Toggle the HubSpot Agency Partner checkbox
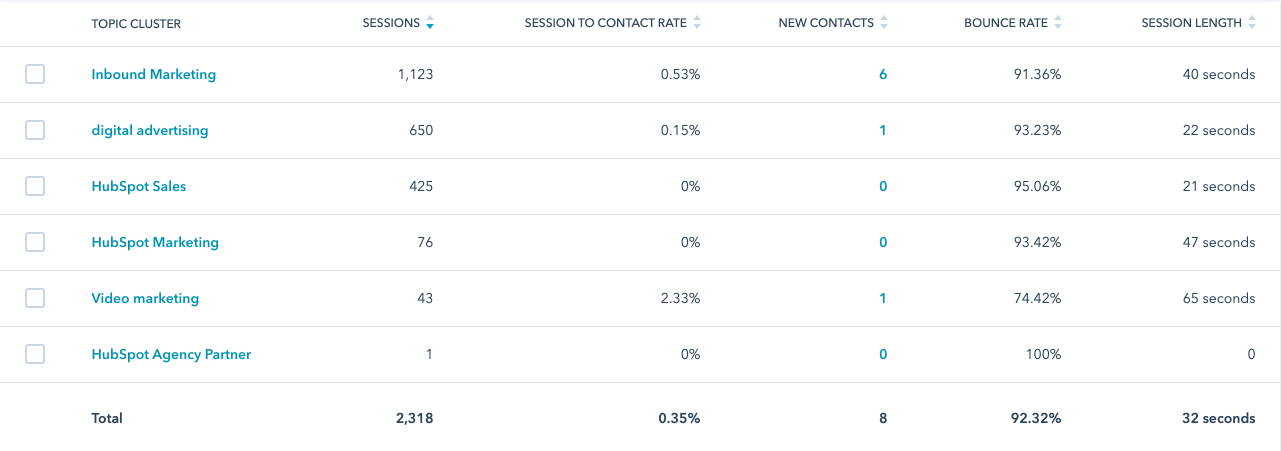The height and width of the screenshot is (451, 1281). 35,354
